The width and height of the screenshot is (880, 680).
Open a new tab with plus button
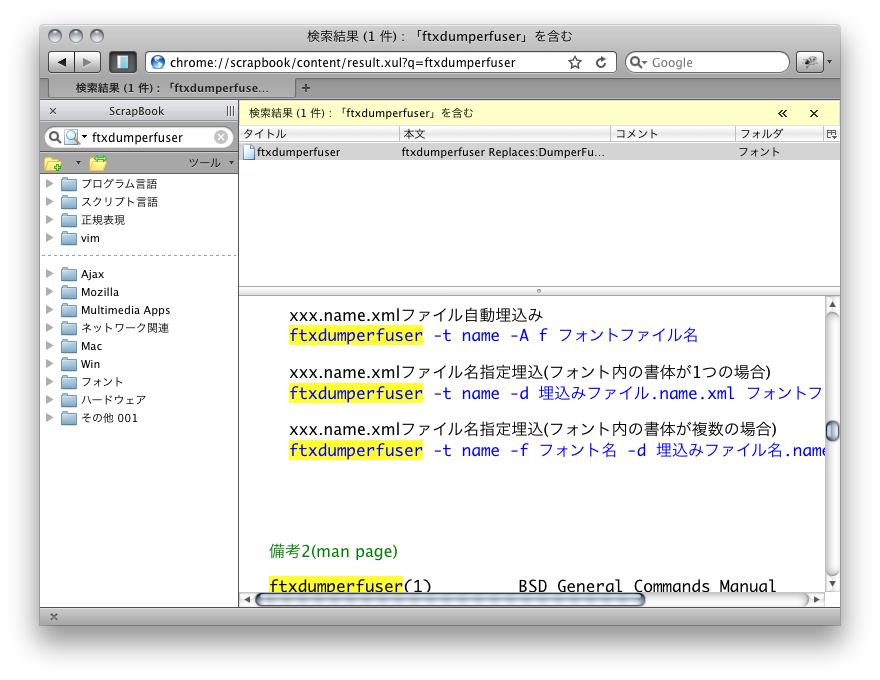pos(306,88)
